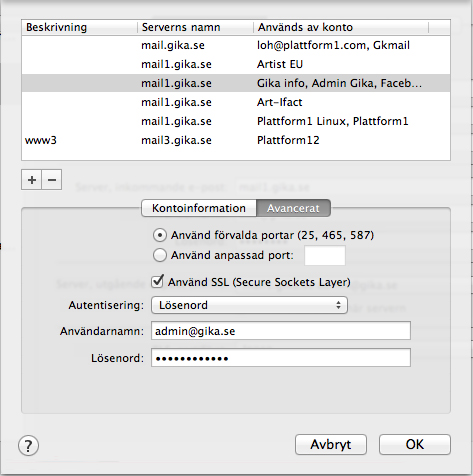473x476 pixels.
Task: Click the Avbryt button
Action: click(331, 444)
